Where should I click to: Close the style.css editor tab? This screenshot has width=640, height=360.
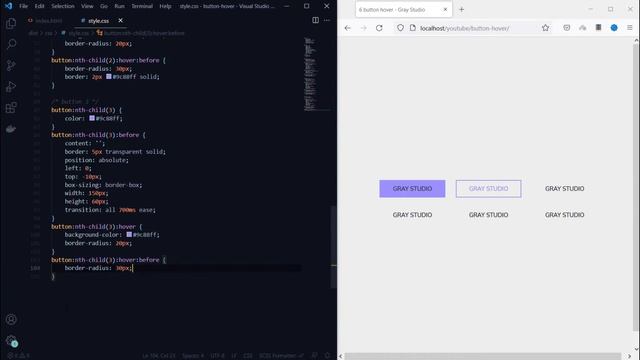tap(120, 20)
